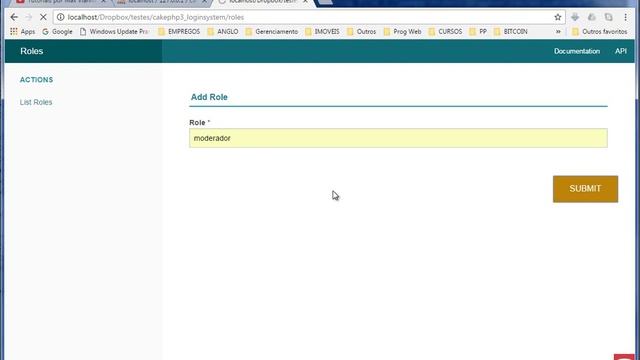
Task: Open the API link
Action: pos(620,51)
